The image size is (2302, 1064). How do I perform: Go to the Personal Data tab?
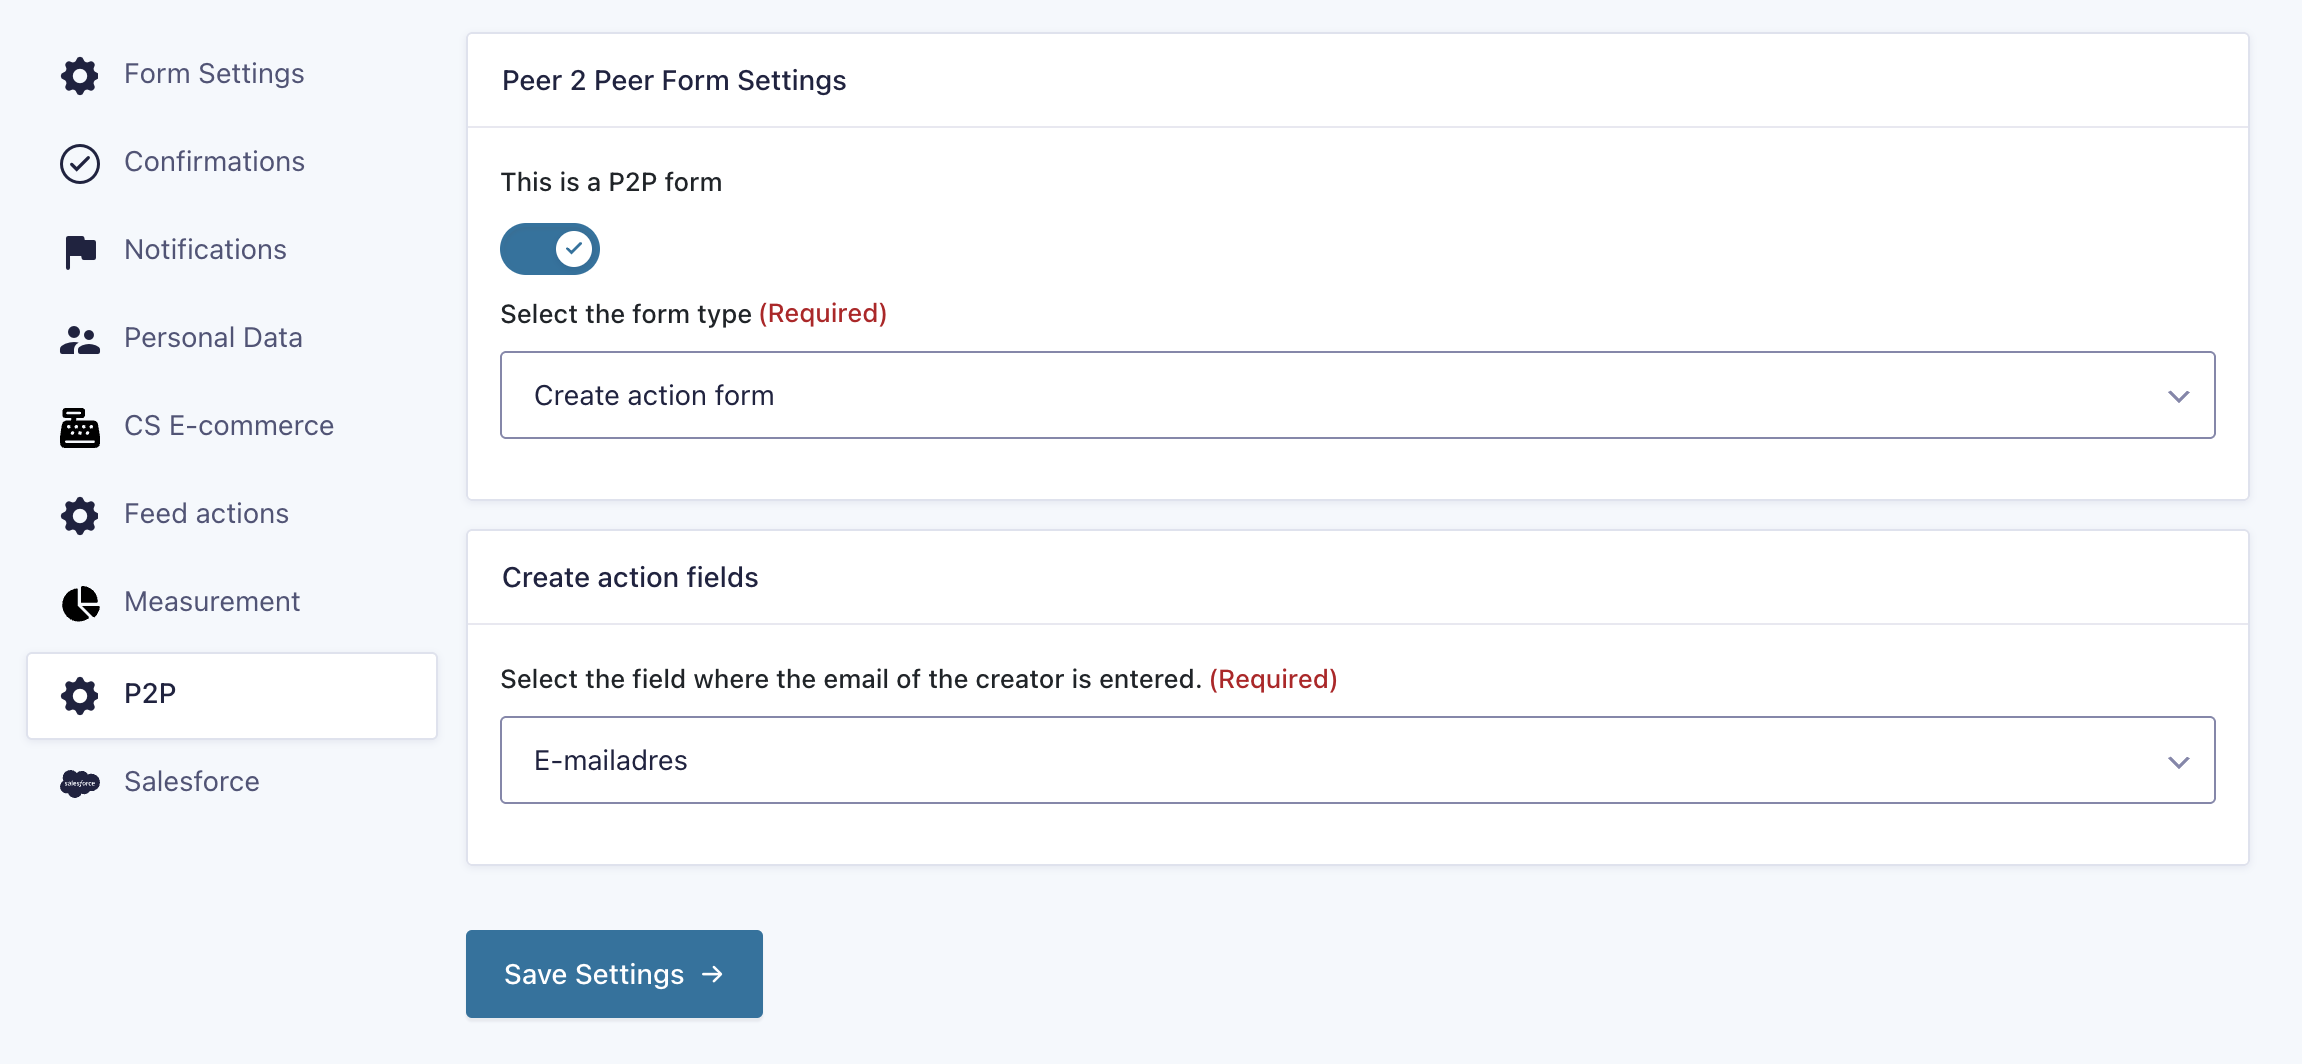[x=213, y=338]
